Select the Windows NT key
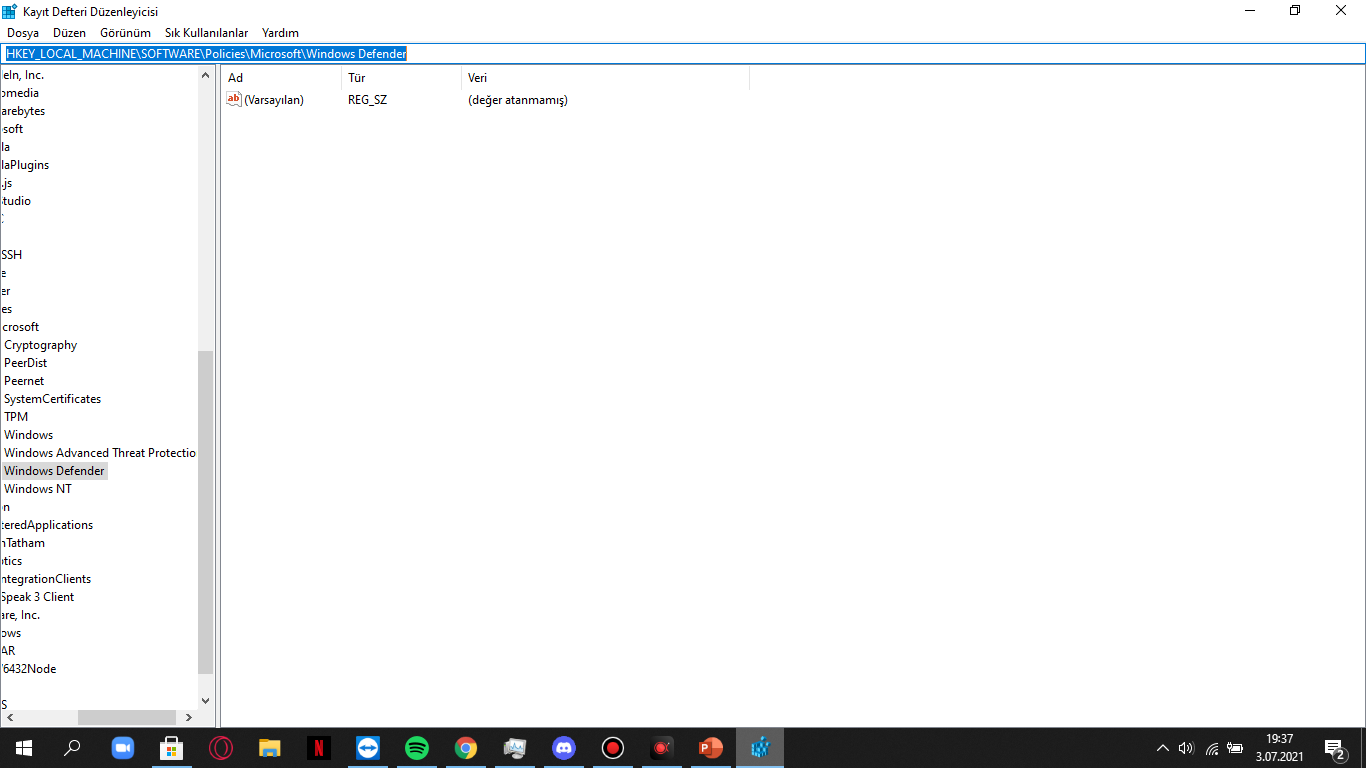The width and height of the screenshot is (1366, 768). (x=38, y=489)
